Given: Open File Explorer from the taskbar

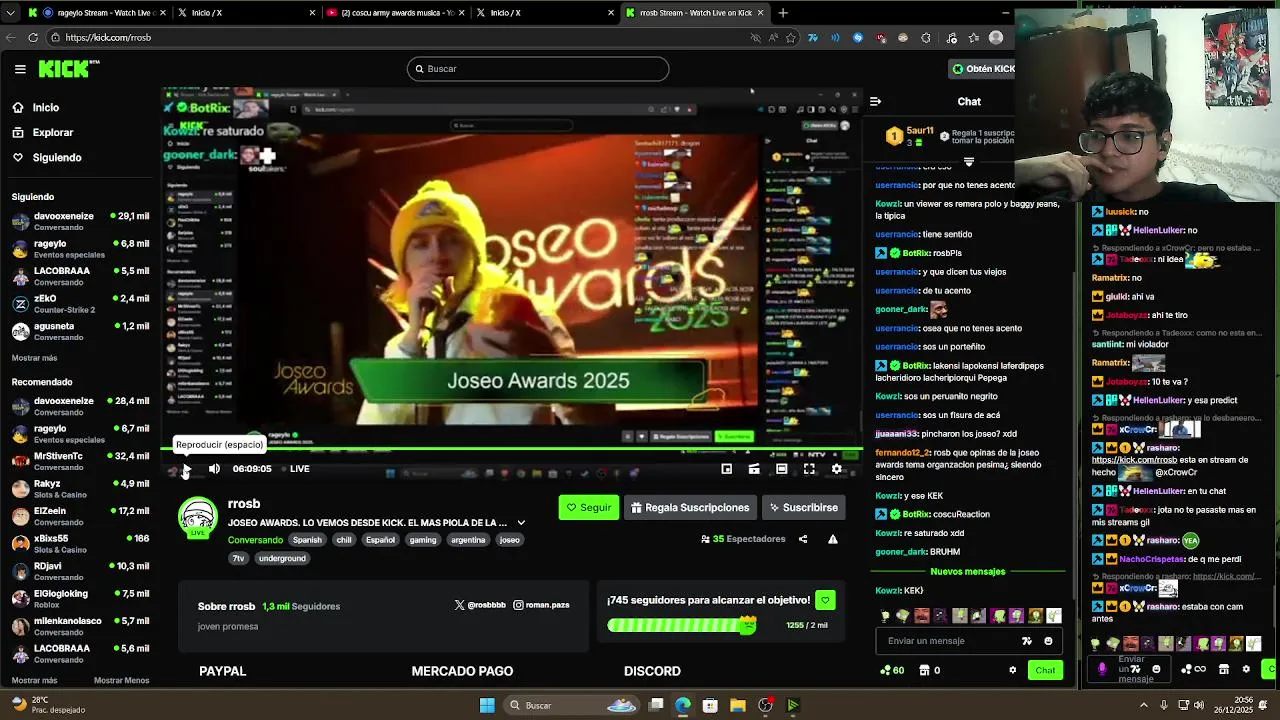Looking at the screenshot, I should [x=737, y=705].
